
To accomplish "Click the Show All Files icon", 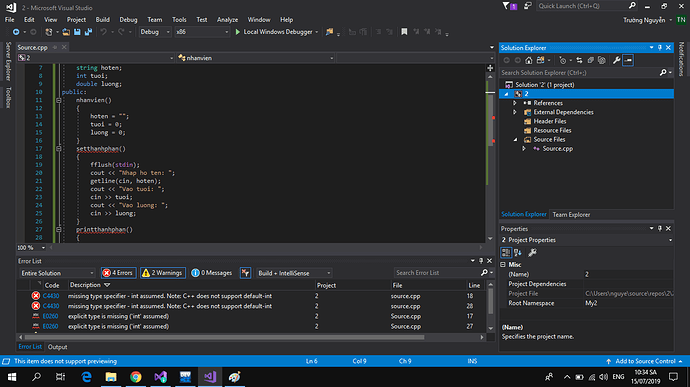I will pos(602,60).
